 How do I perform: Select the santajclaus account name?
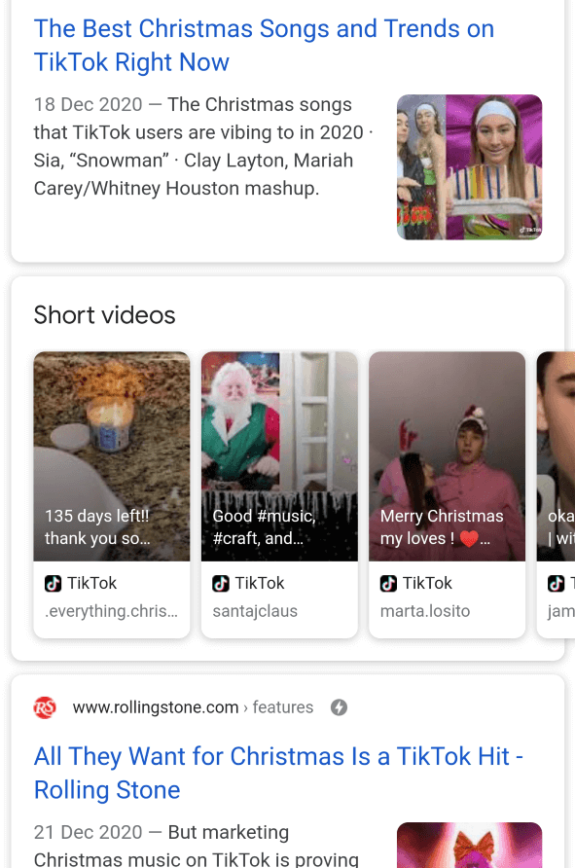(x=255, y=611)
